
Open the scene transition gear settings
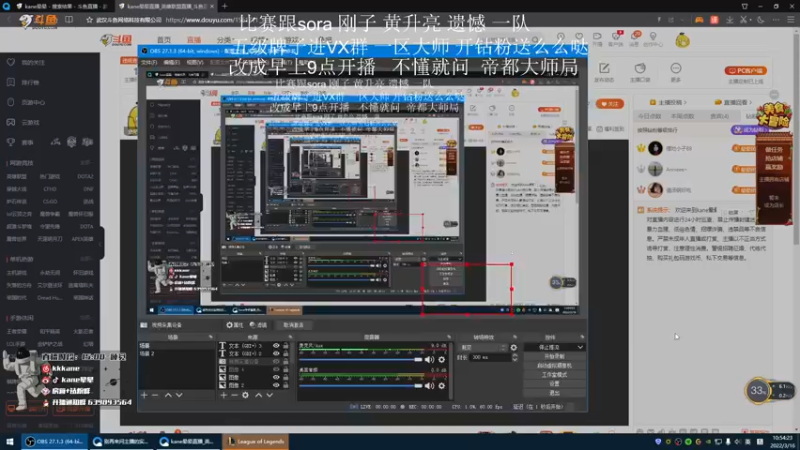514,347
